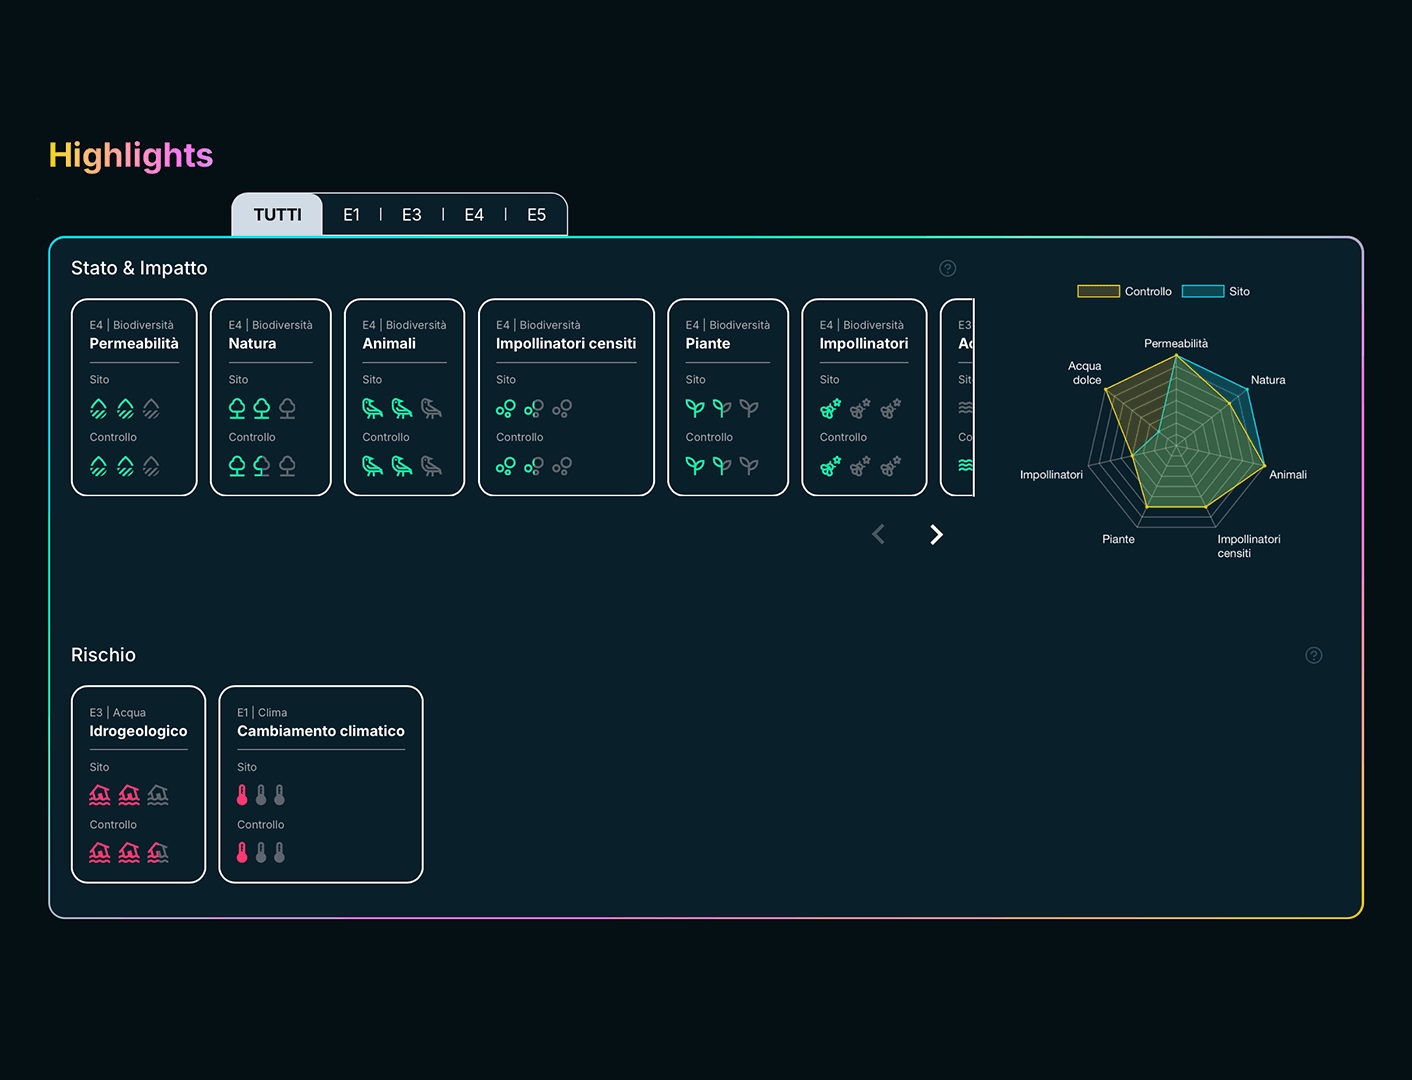1412x1080 pixels.
Task: Switch to the E3 tab
Action: pos(411,215)
